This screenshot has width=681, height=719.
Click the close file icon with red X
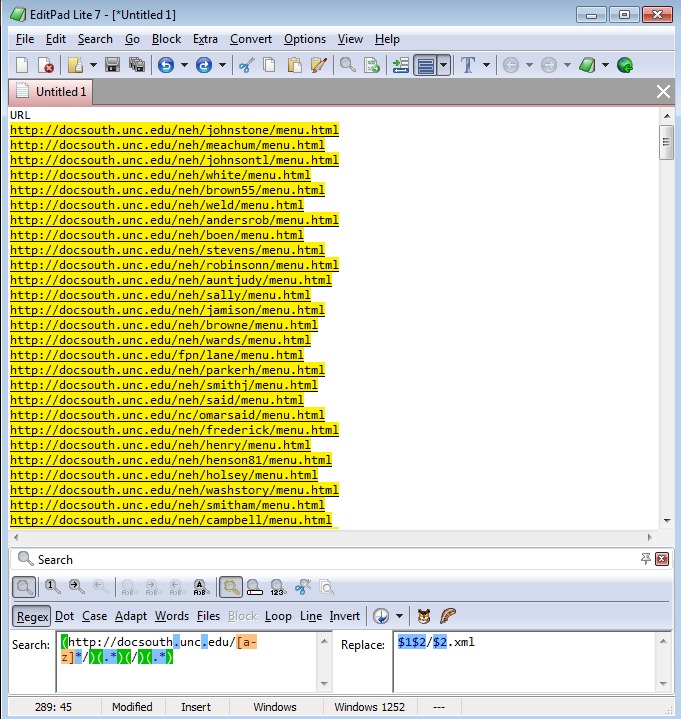pyautogui.click(x=46, y=65)
